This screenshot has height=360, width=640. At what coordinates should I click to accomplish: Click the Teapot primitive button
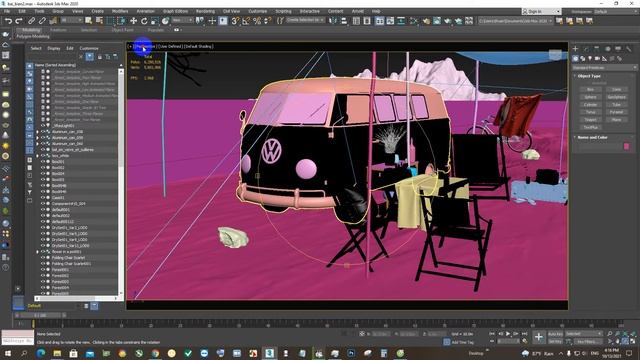click(x=590, y=120)
